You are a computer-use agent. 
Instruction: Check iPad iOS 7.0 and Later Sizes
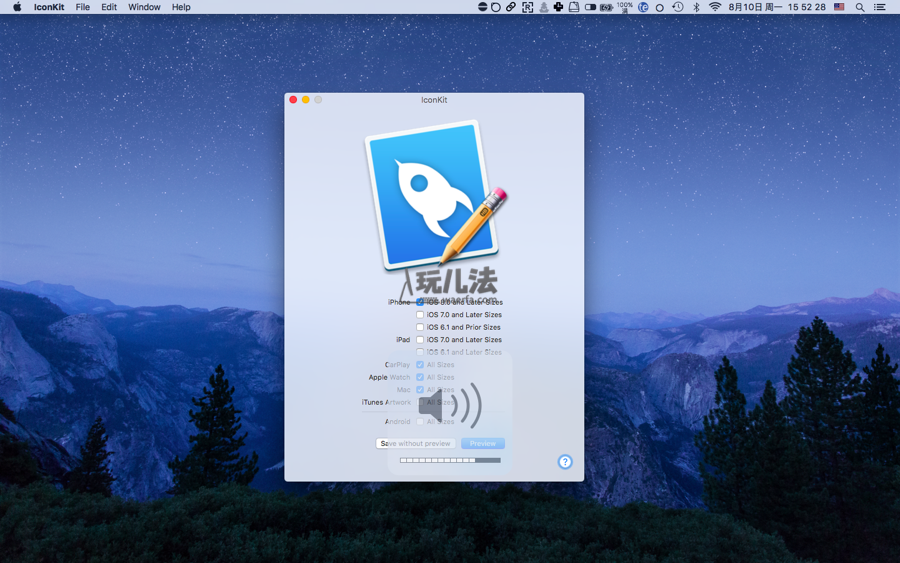(x=420, y=340)
